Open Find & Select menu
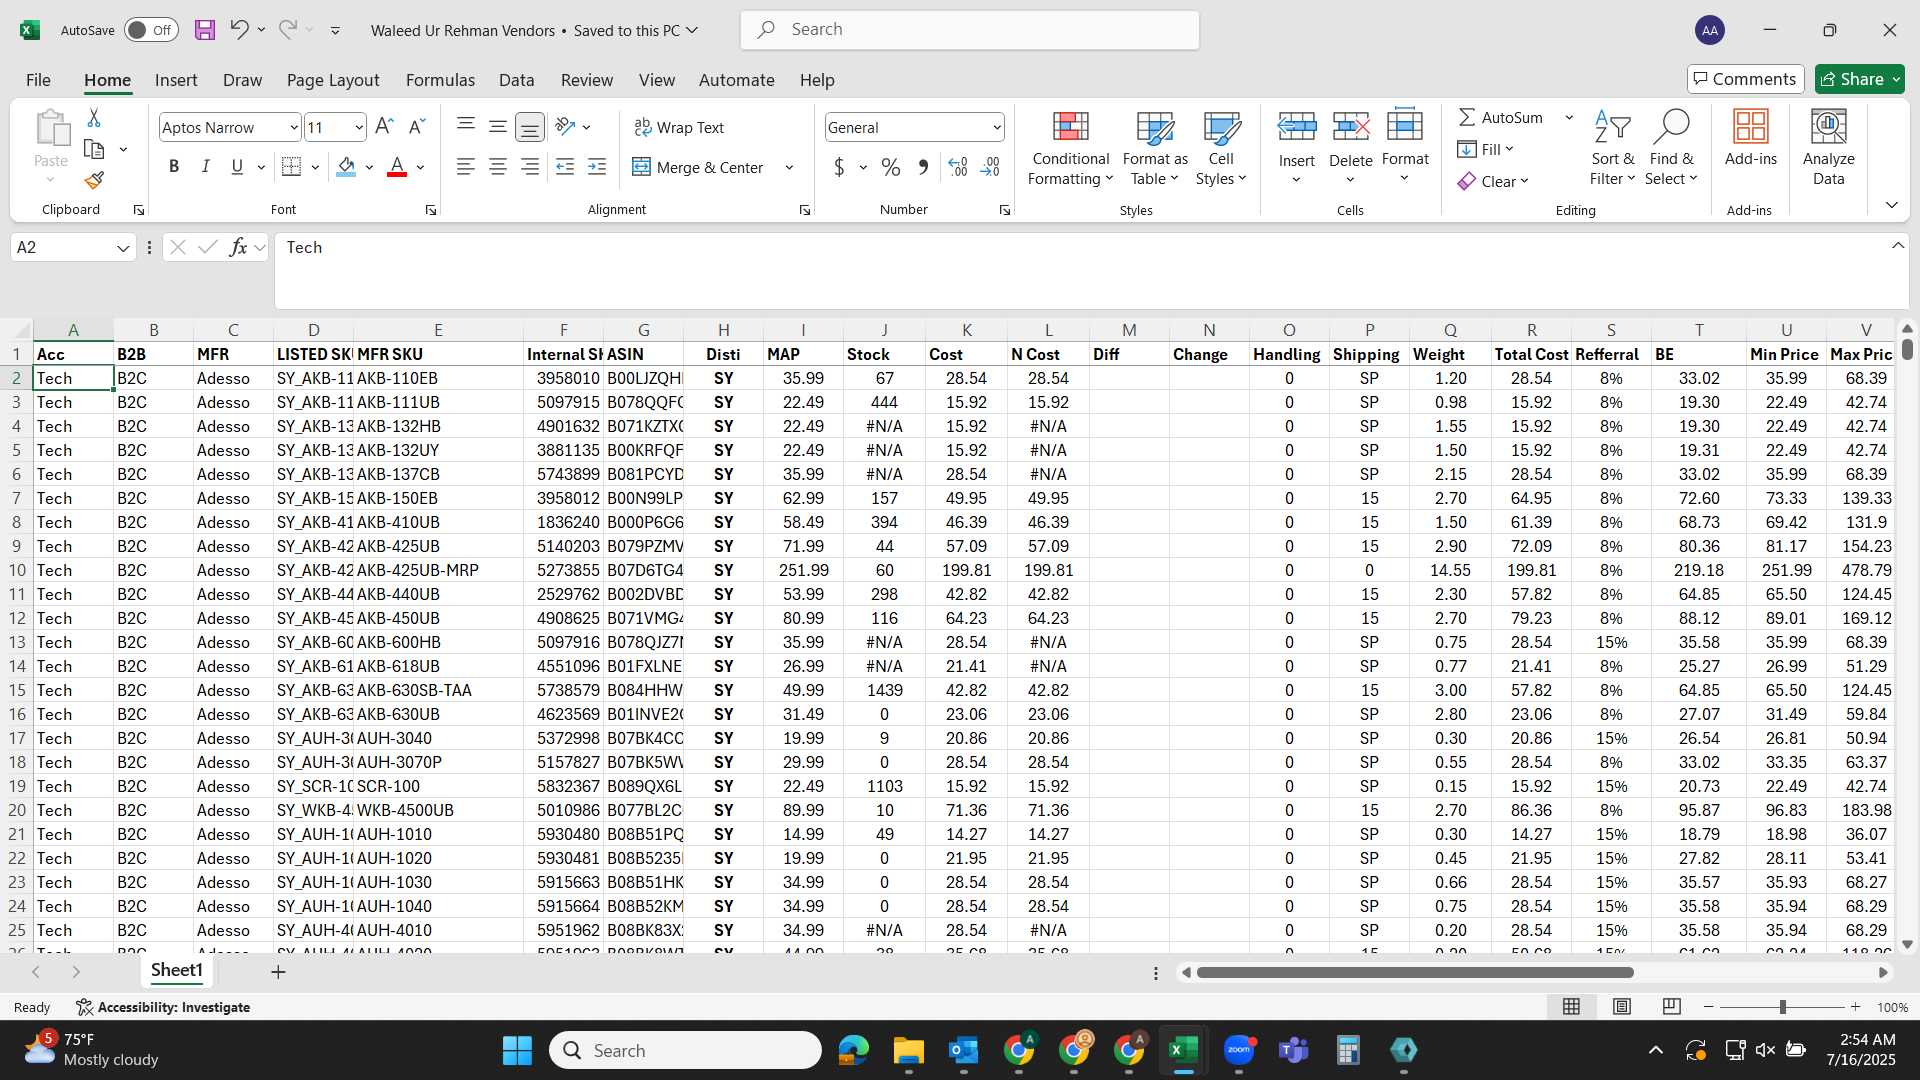Image resolution: width=1920 pixels, height=1080 pixels. coord(1672,149)
